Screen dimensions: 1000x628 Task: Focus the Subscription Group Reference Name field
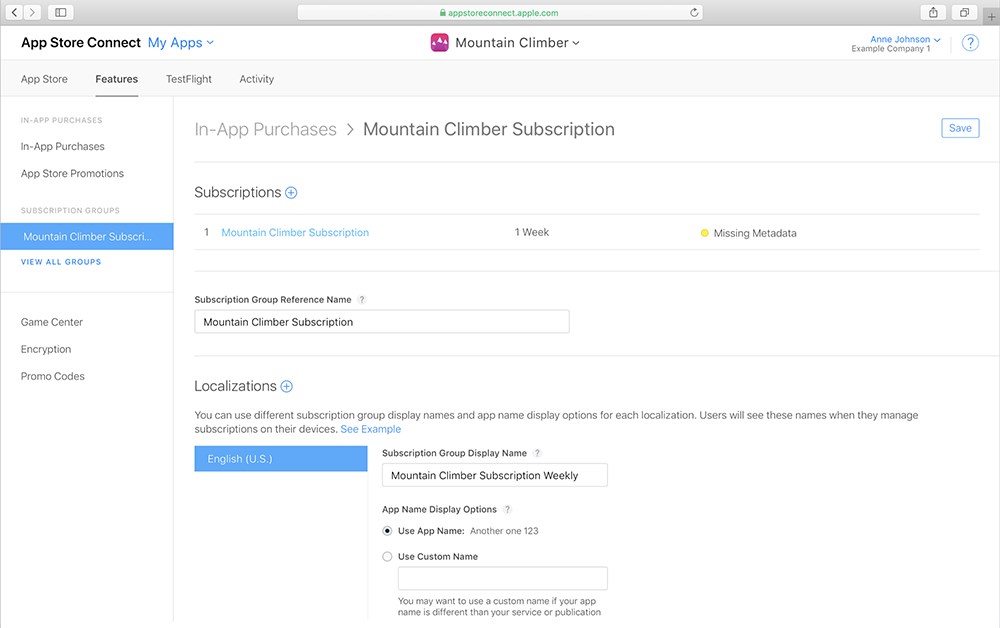pyautogui.click(x=381, y=322)
